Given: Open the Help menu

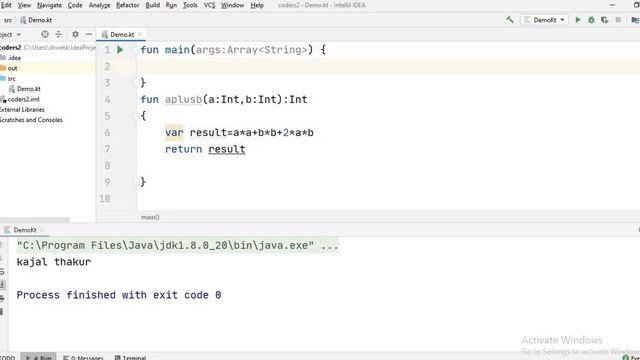Looking at the screenshot, I should click(x=257, y=5).
